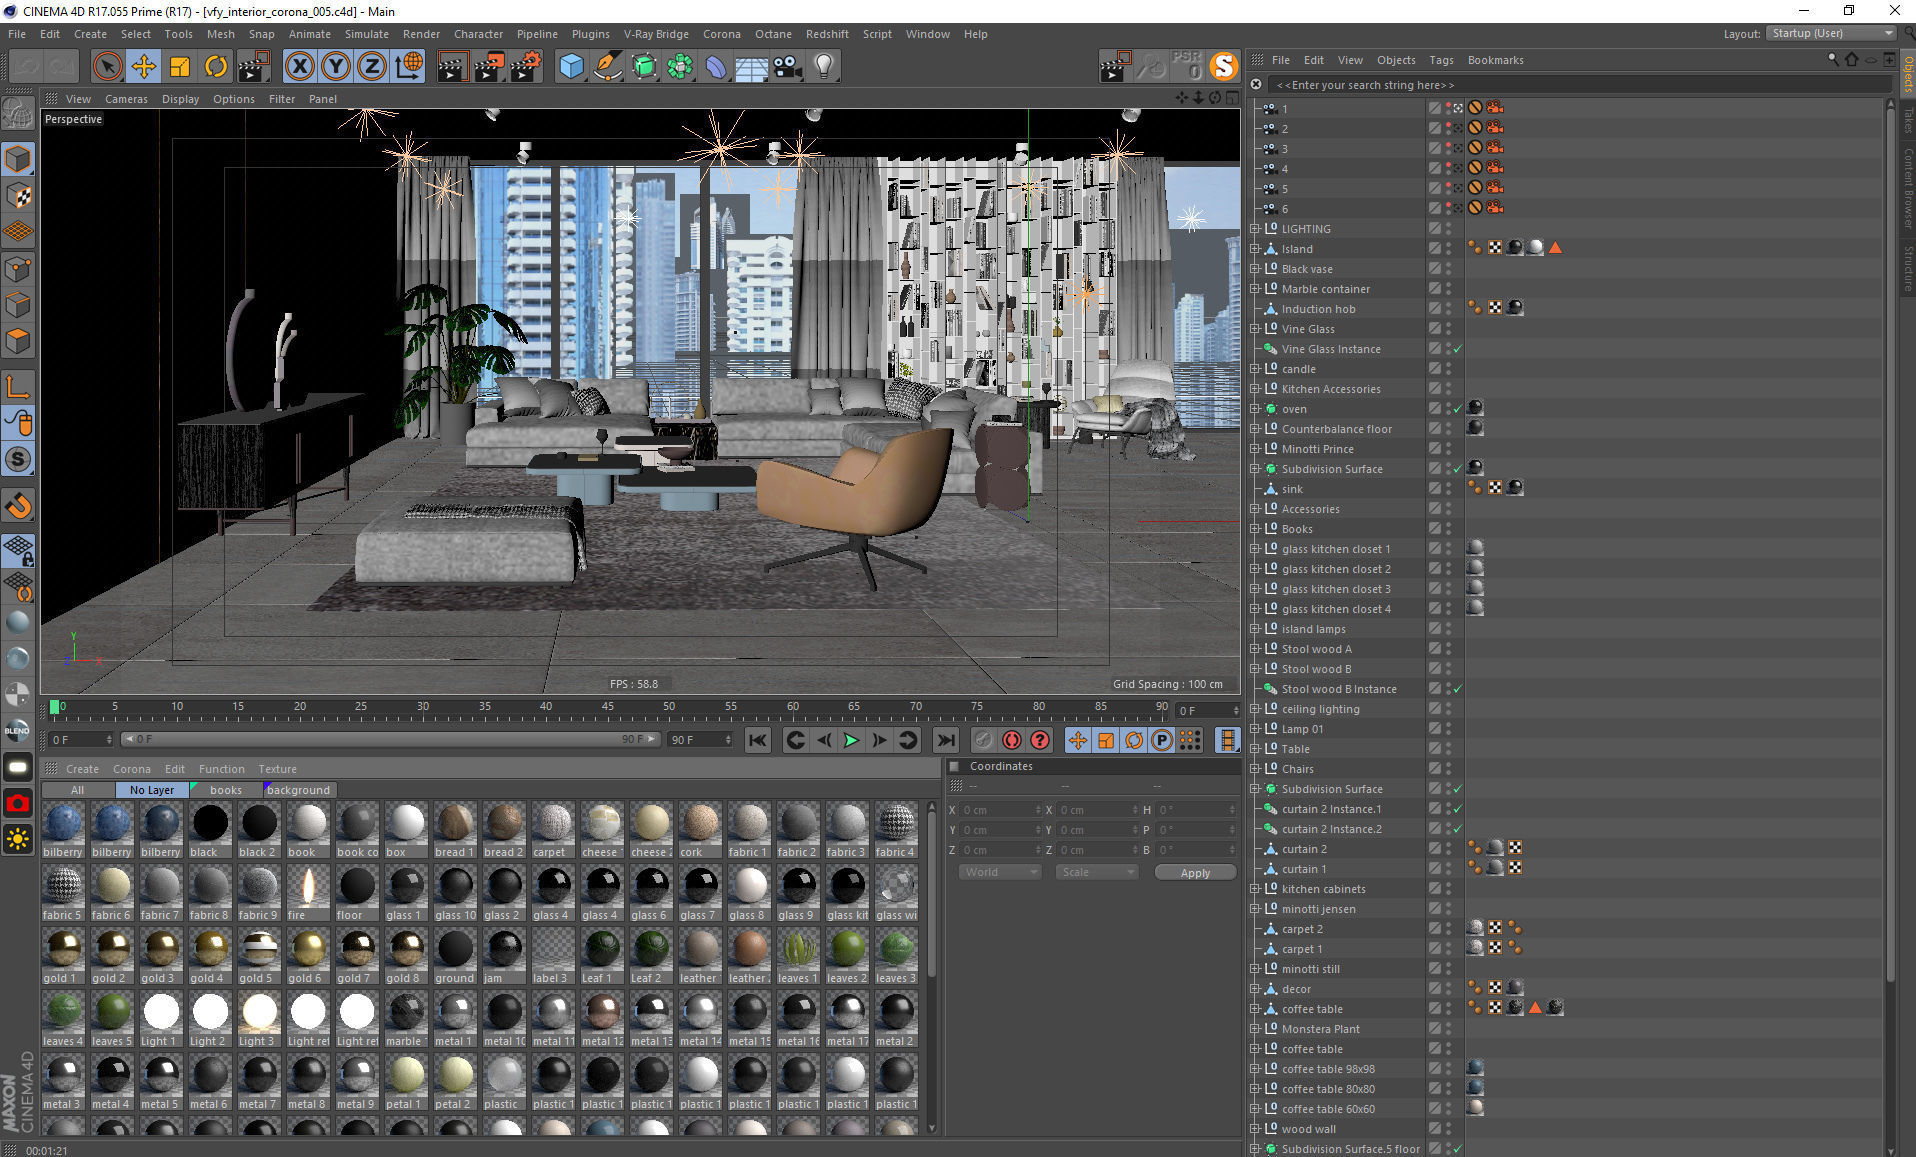Viewport: 1916px width, 1157px height.
Task: Select the All materials filter
Action: (77, 790)
